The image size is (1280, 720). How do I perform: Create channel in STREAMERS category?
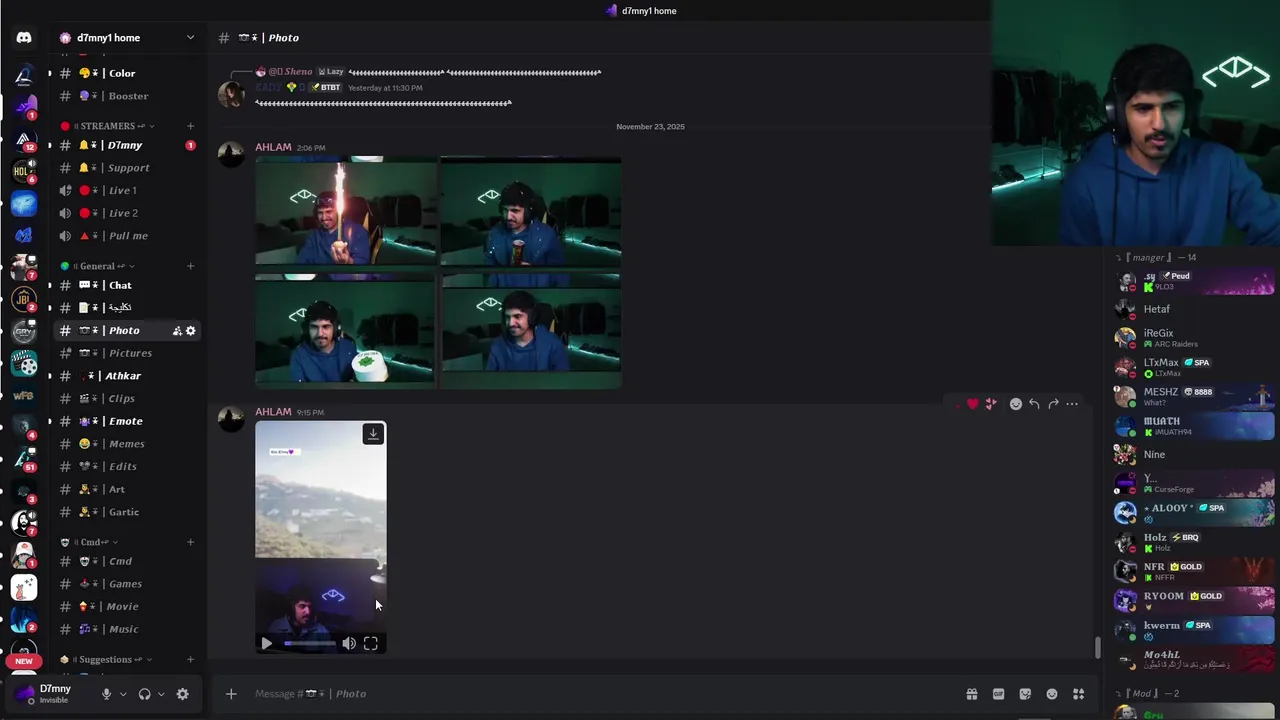point(190,126)
